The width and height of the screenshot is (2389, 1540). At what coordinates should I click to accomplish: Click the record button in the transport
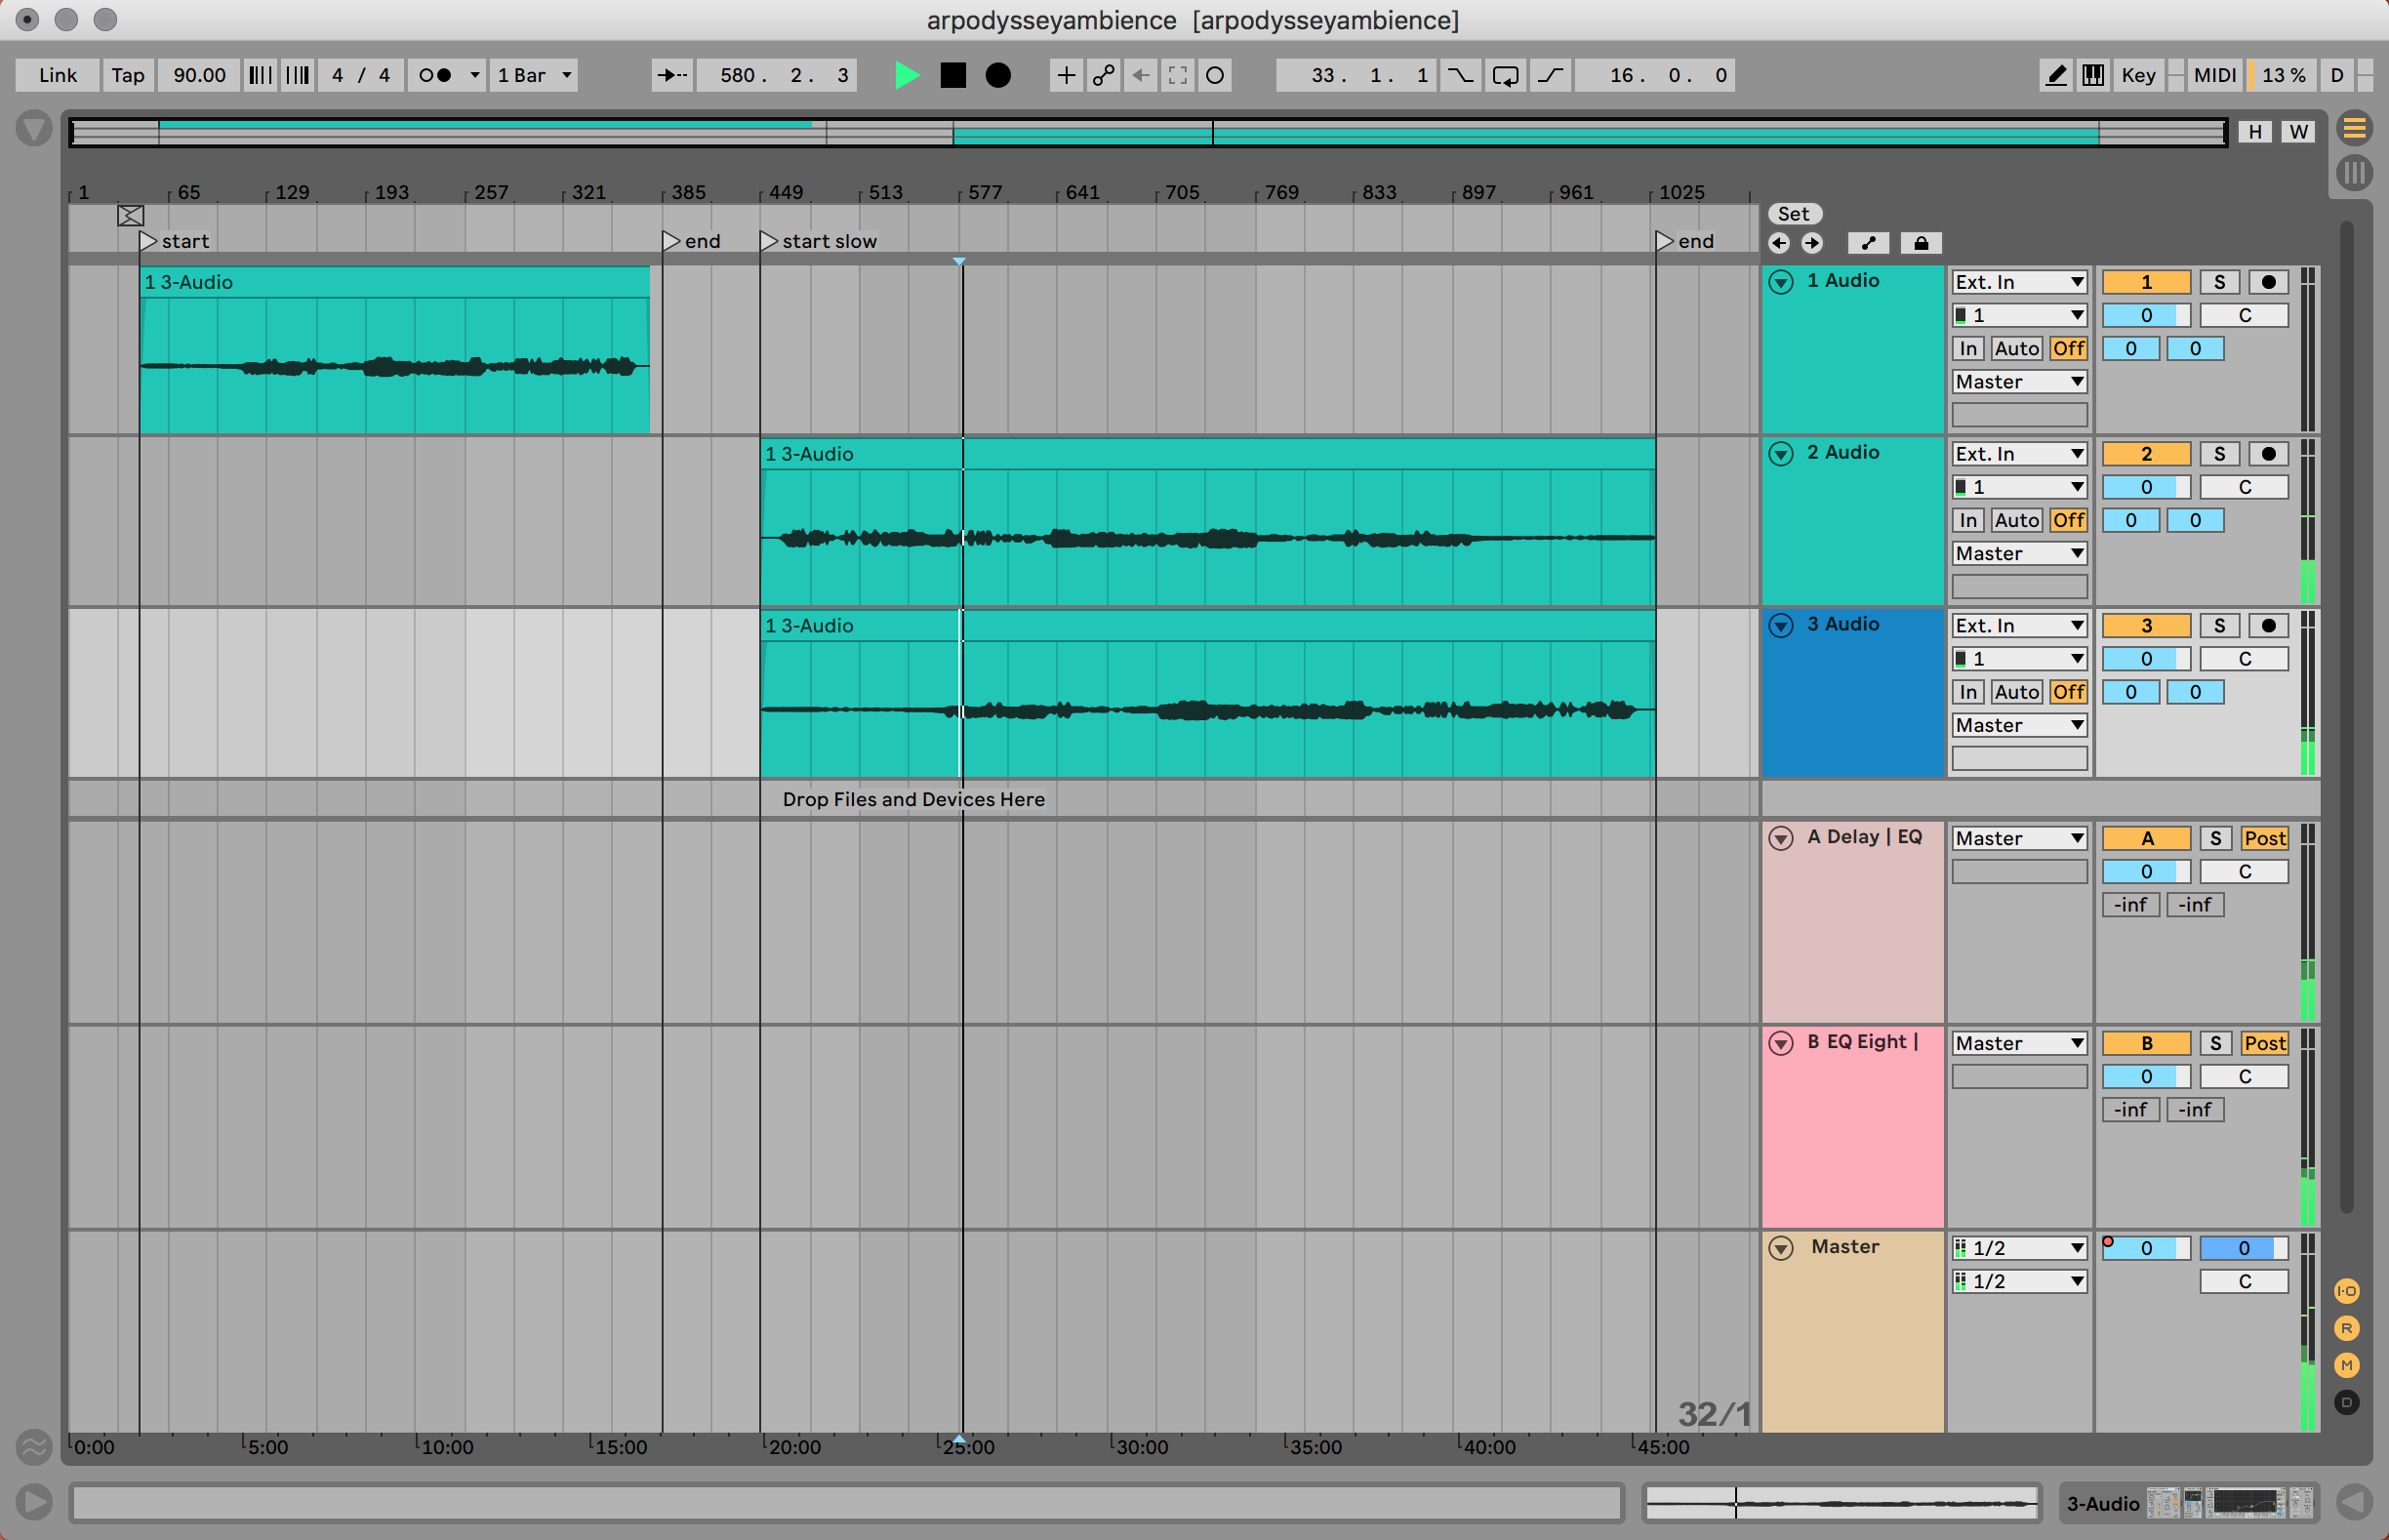click(x=997, y=75)
